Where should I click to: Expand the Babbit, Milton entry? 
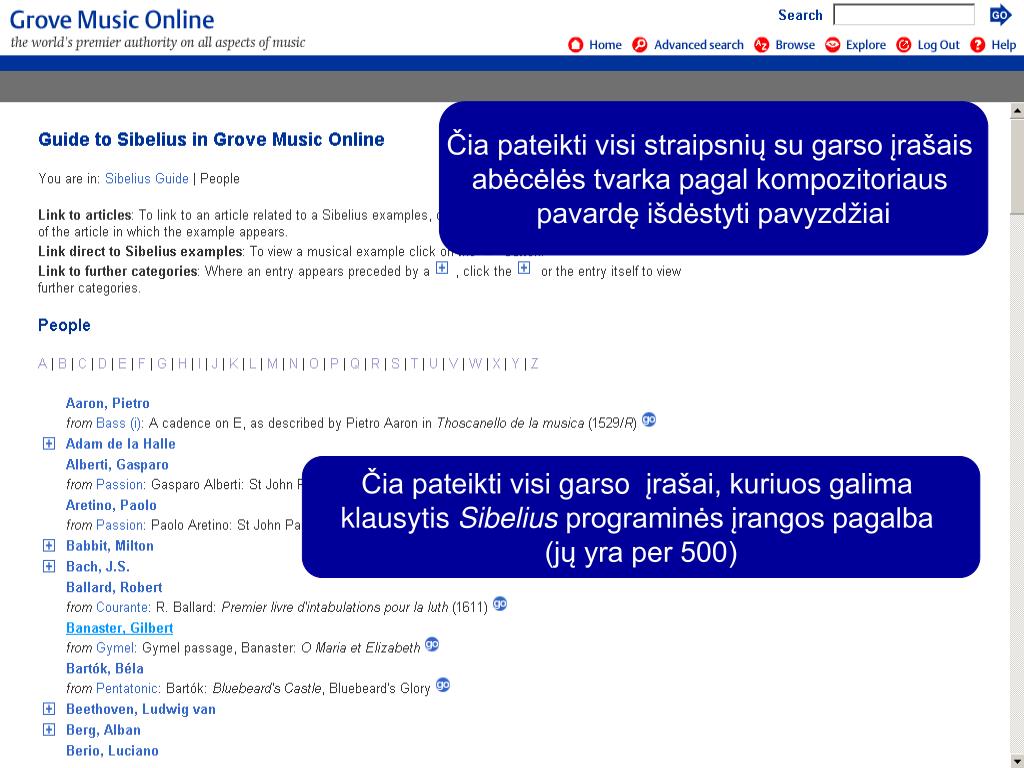49,546
